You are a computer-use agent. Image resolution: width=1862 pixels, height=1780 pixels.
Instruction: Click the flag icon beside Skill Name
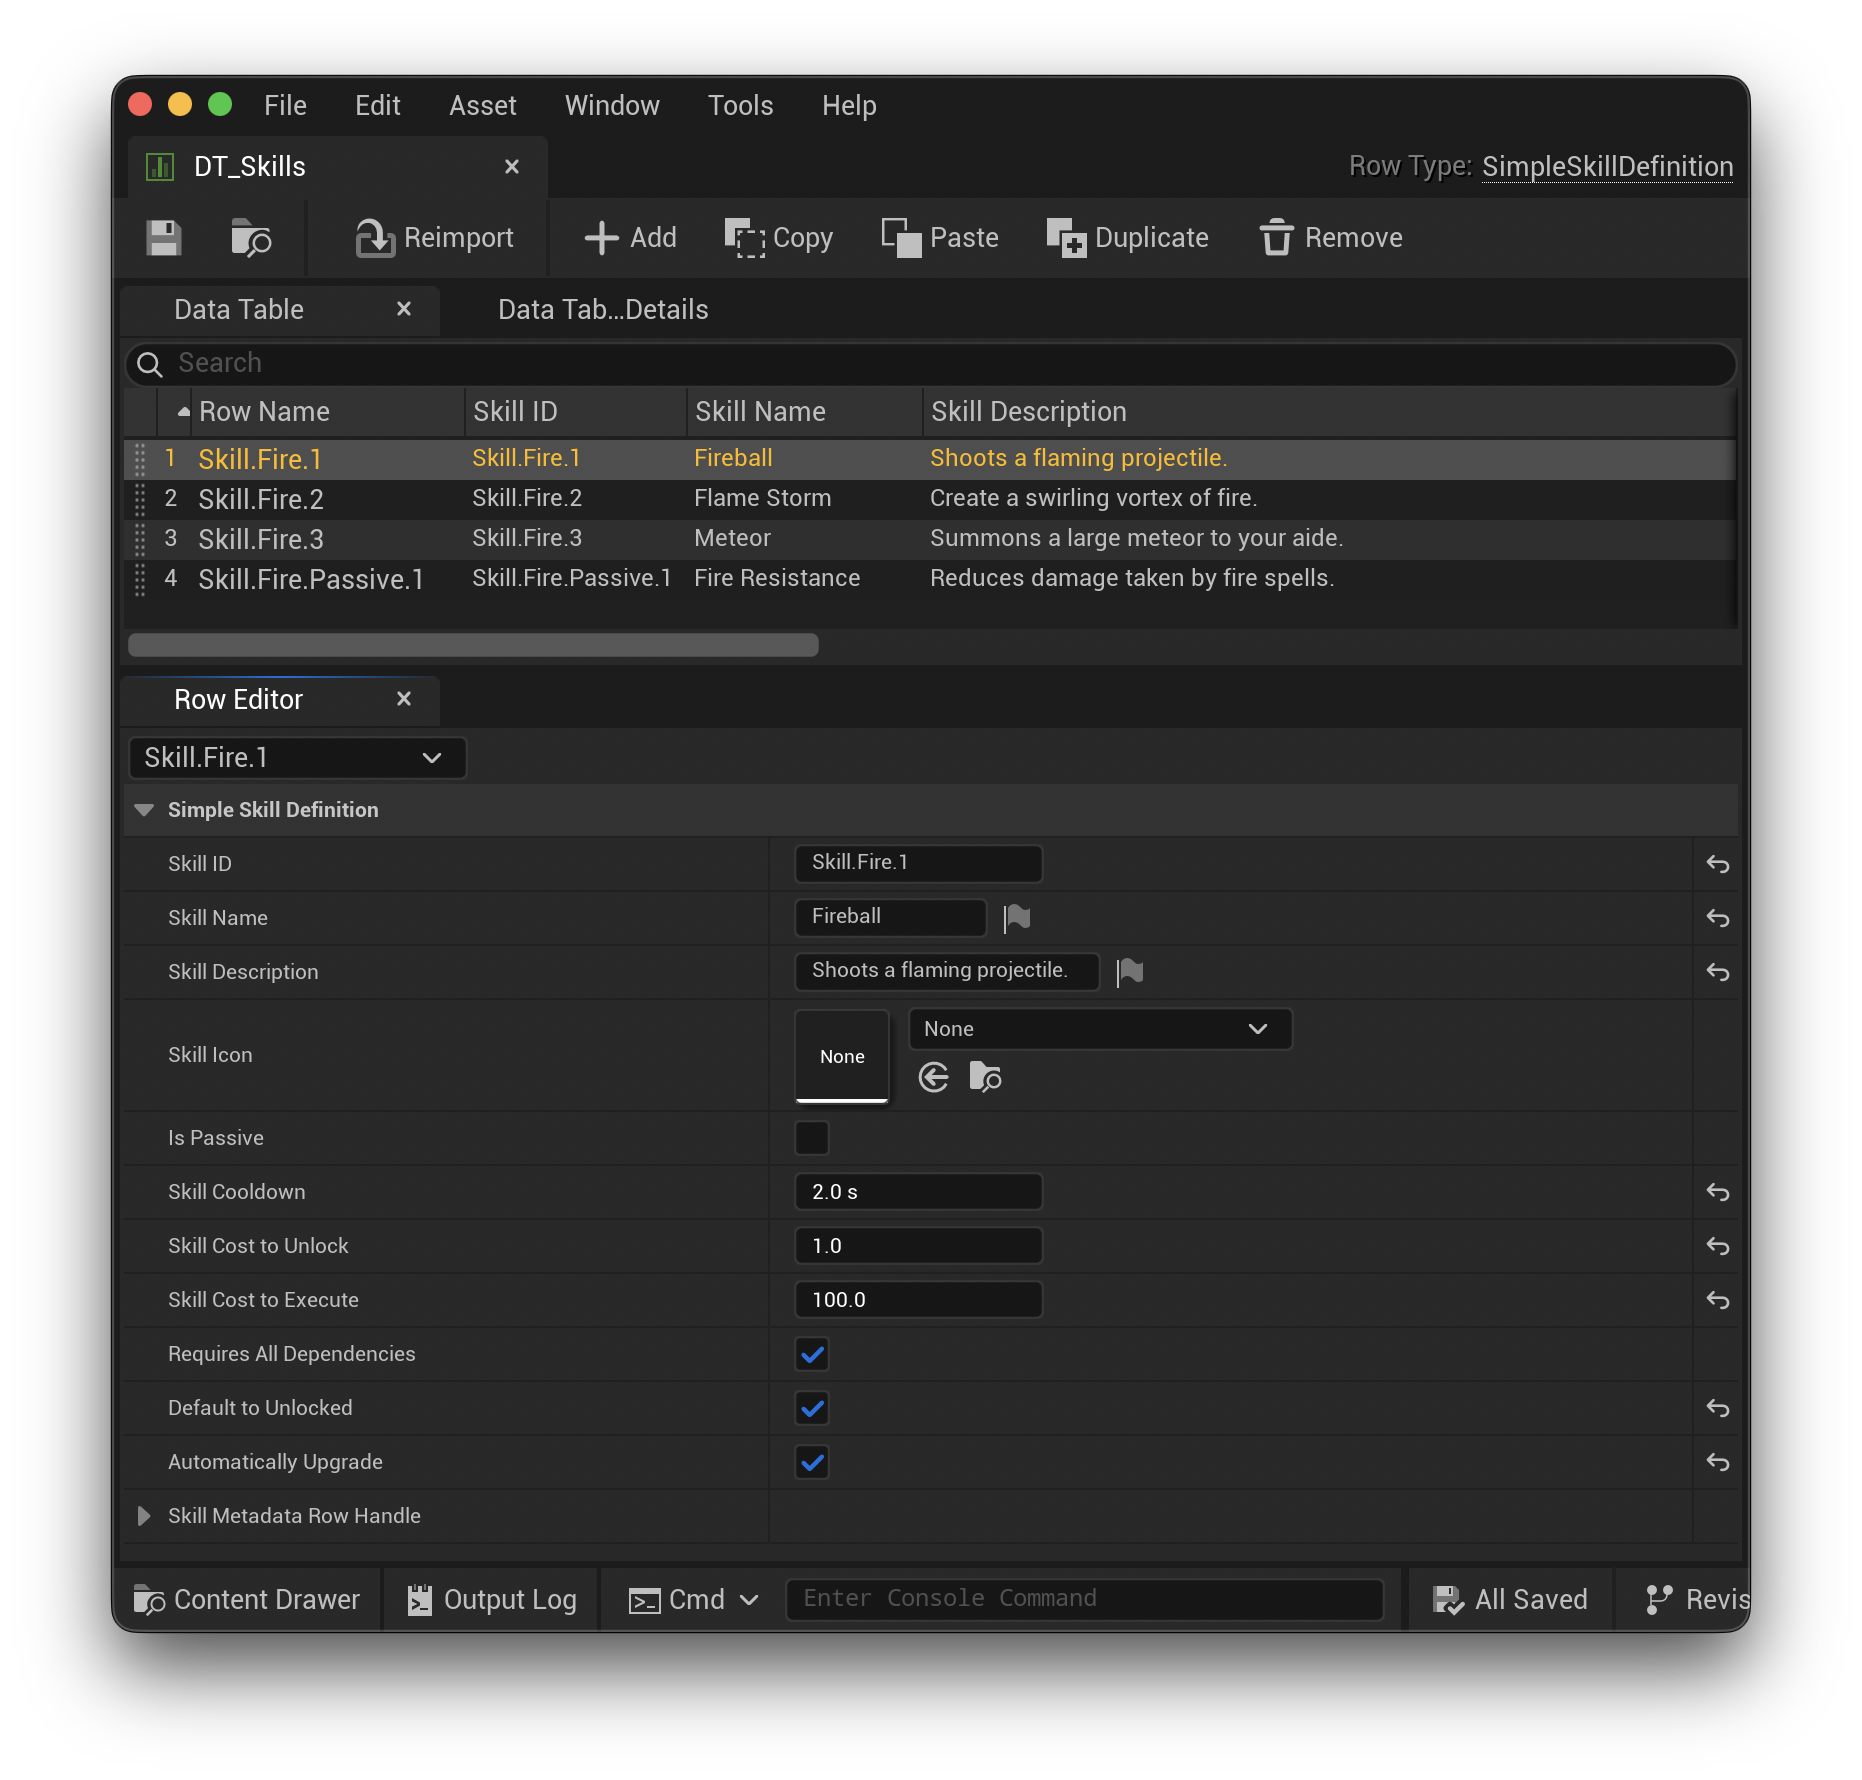(x=1017, y=917)
